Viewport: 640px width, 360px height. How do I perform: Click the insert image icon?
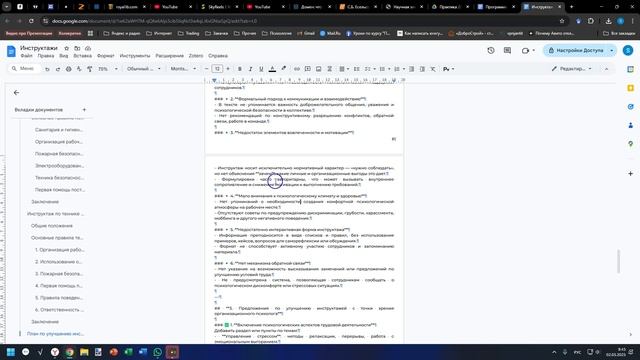point(318,69)
